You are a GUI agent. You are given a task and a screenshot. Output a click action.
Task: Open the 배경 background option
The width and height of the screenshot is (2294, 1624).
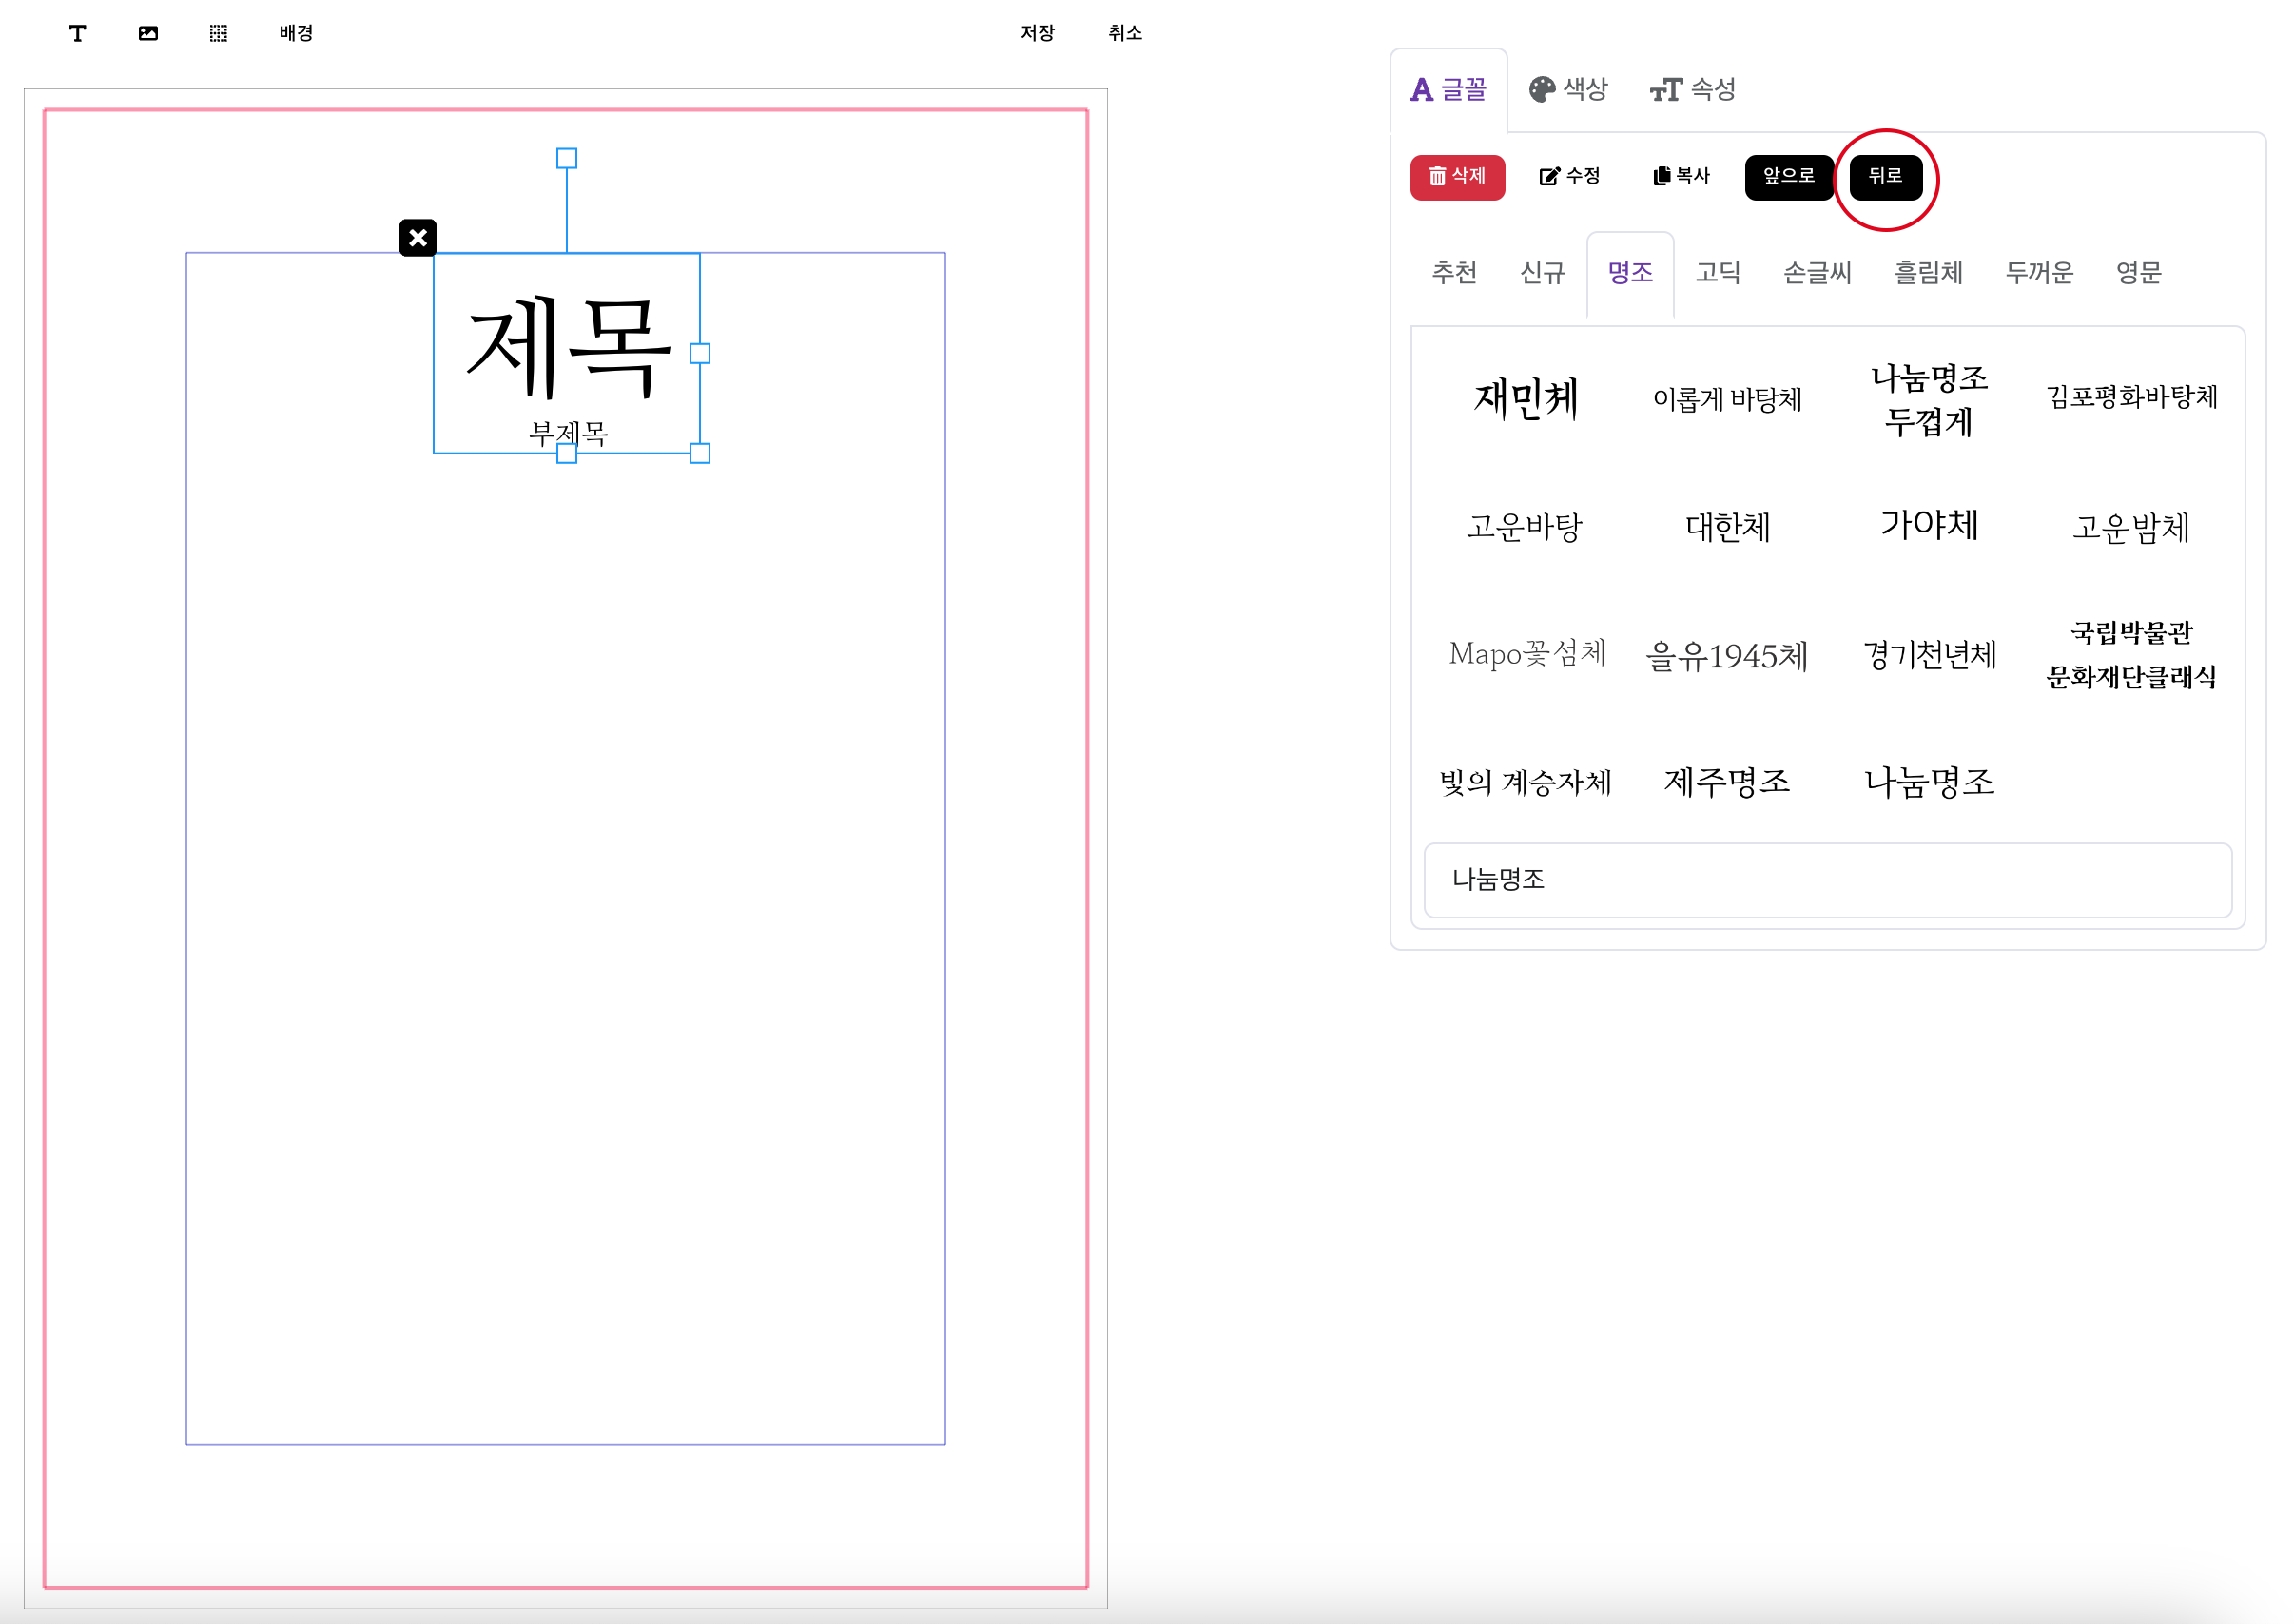(296, 33)
